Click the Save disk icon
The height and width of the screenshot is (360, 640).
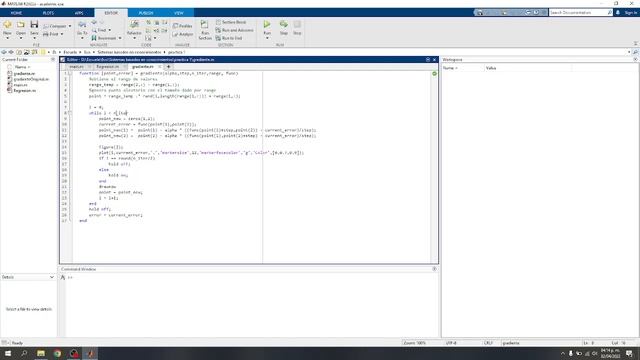tap(34, 24)
